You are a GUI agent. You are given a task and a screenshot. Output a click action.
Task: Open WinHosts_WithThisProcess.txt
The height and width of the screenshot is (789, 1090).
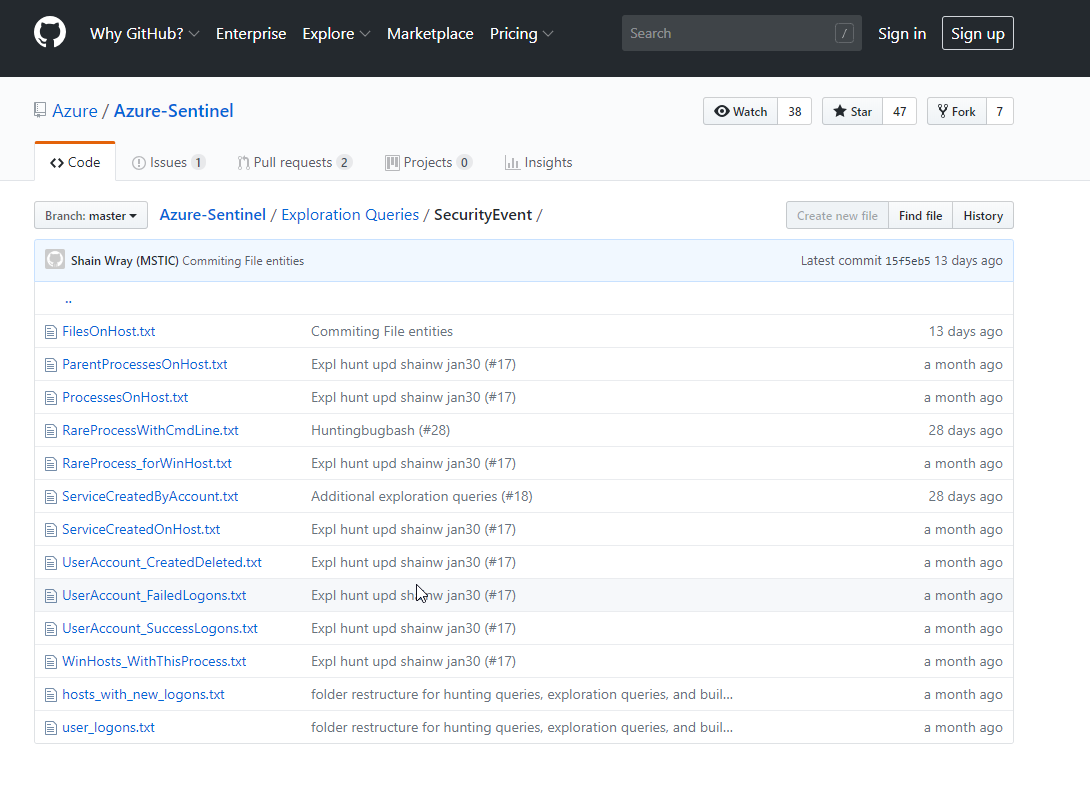point(154,662)
